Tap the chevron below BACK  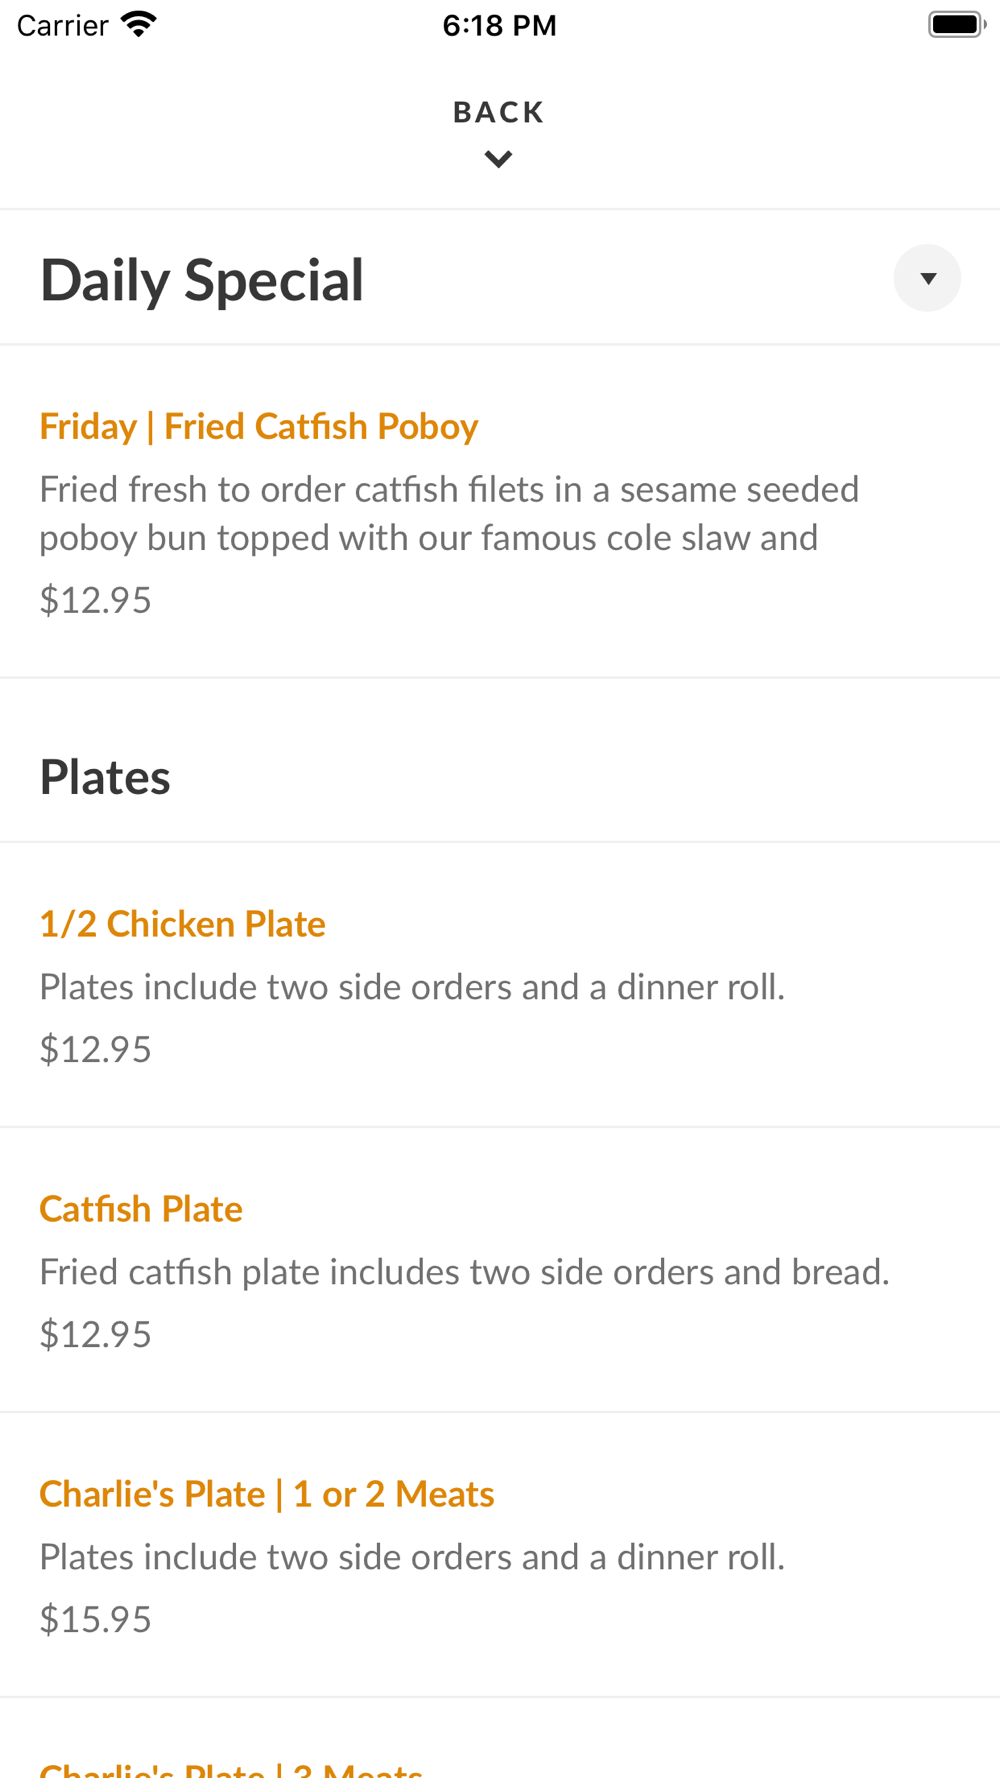coord(498,159)
